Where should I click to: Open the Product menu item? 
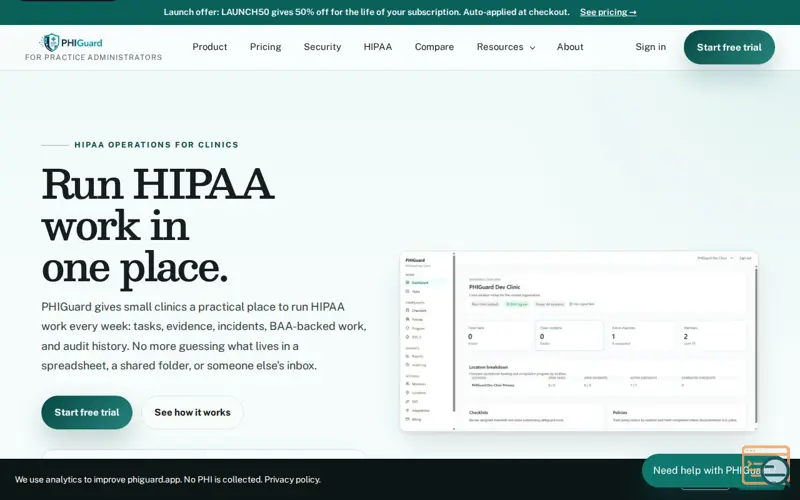point(210,47)
